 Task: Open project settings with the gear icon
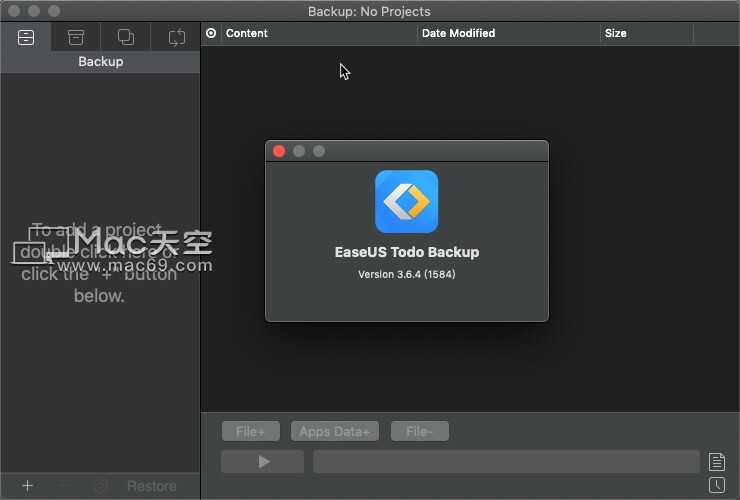100,485
